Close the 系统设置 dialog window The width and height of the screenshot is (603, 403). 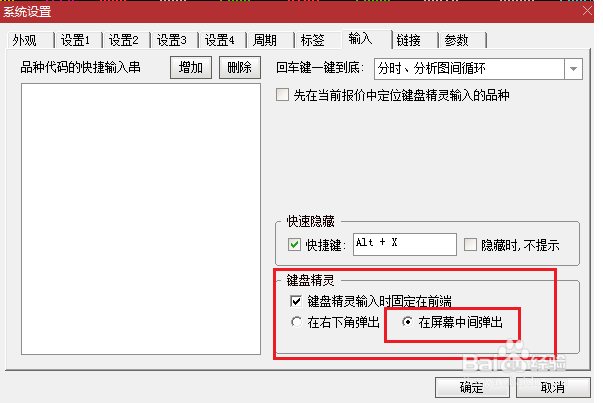587,11
